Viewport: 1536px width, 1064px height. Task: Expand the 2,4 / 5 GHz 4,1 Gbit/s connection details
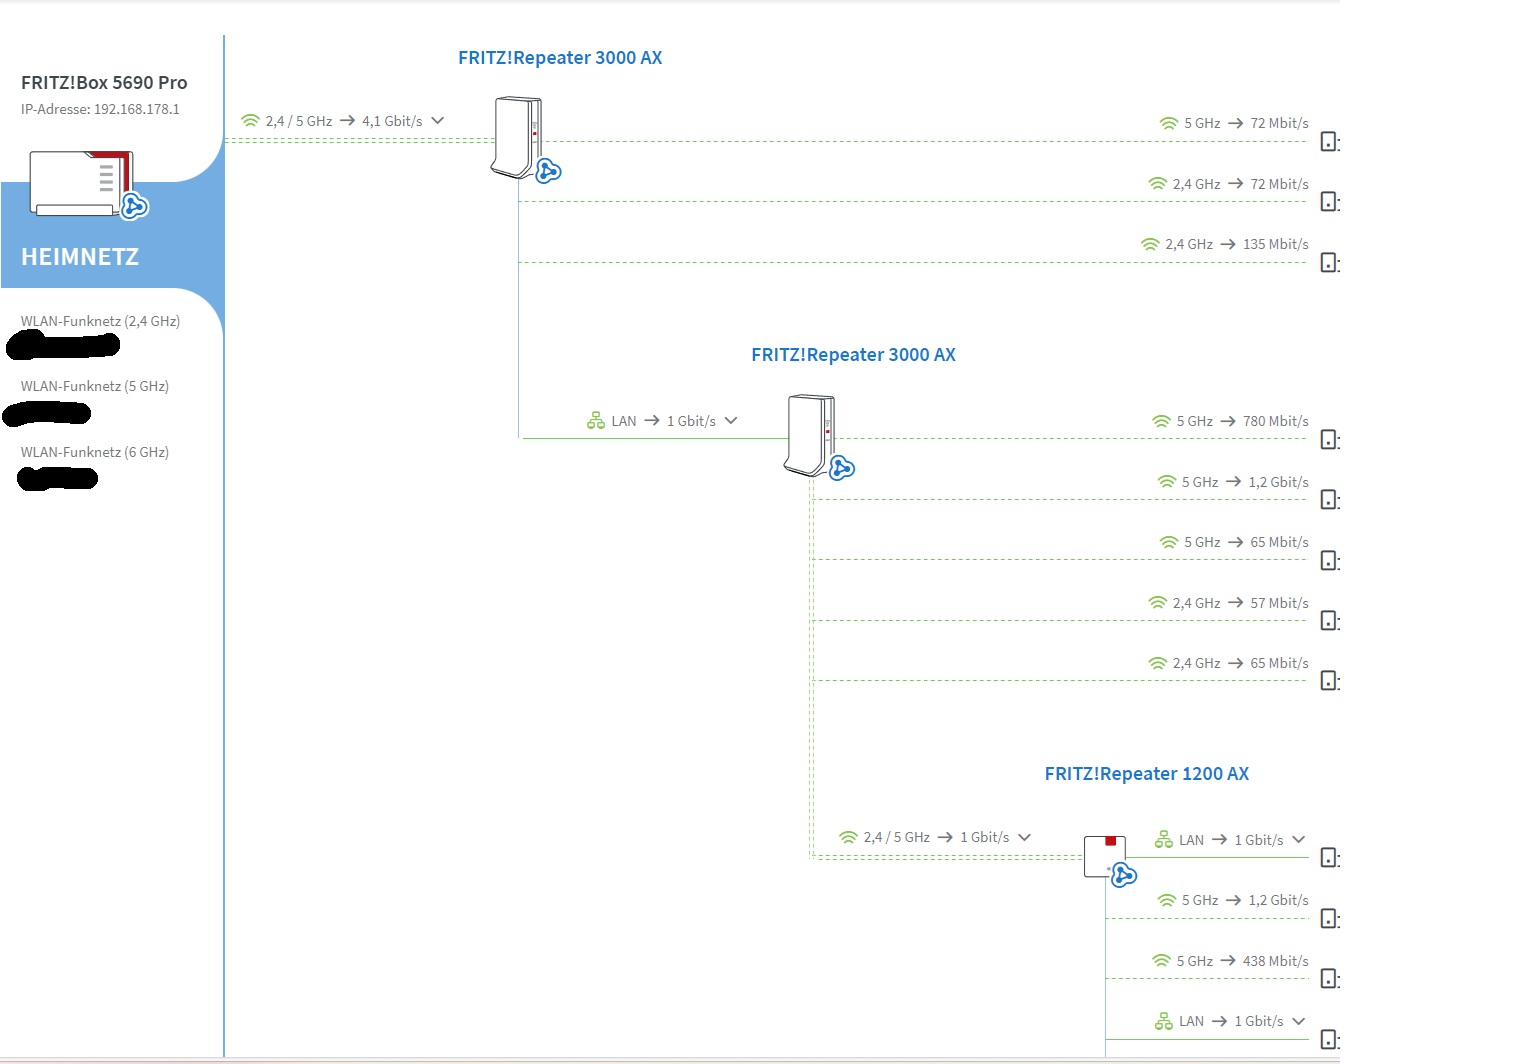437,121
